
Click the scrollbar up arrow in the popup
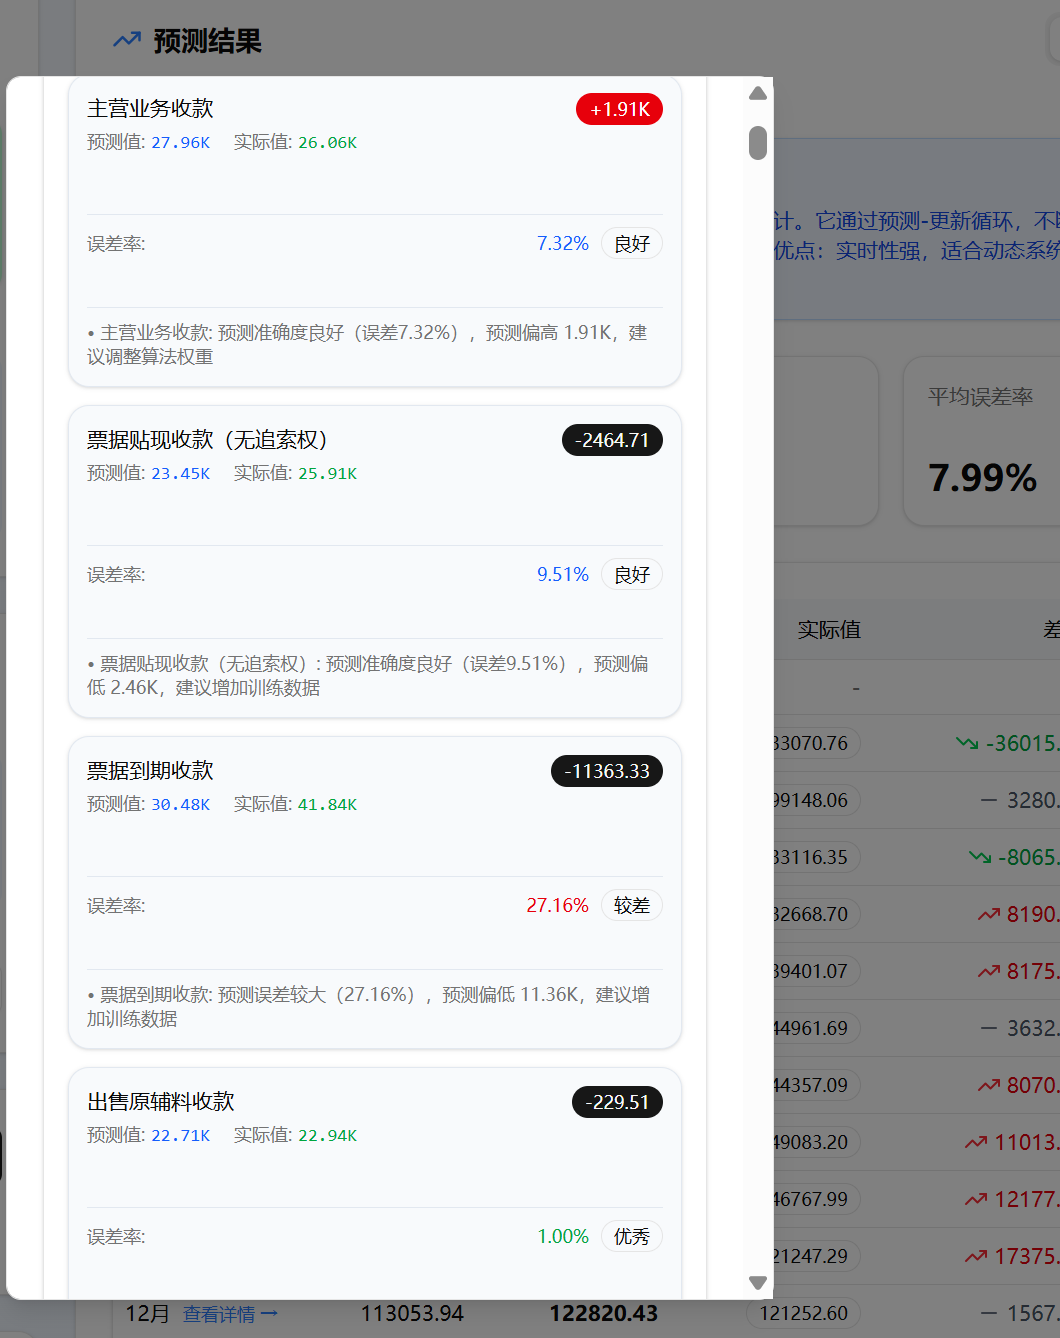758,93
